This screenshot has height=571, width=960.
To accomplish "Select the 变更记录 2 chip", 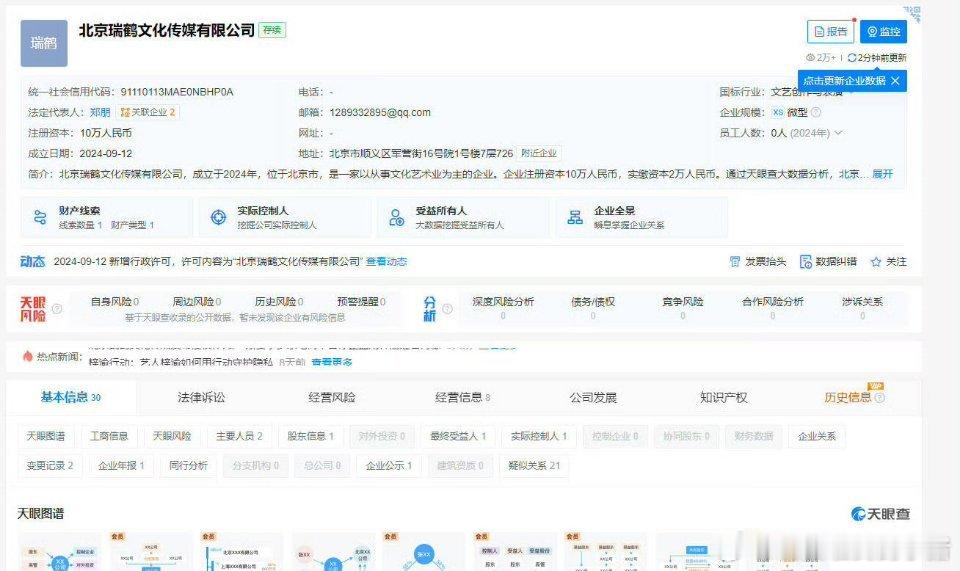I will [x=50, y=465].
